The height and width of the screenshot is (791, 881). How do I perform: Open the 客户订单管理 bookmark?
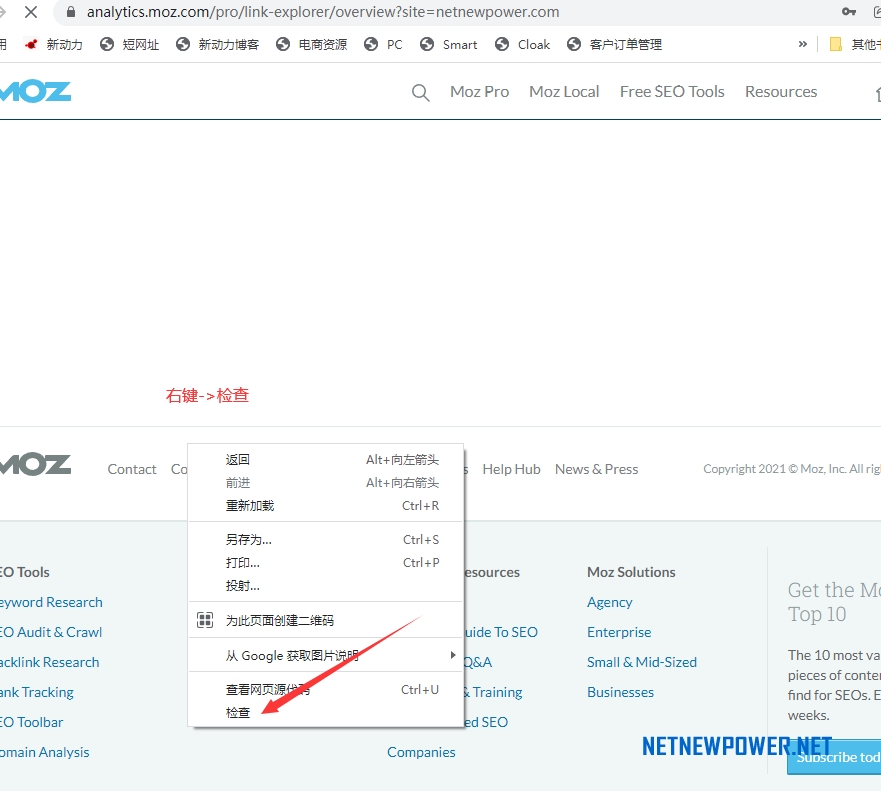[615, 44]
